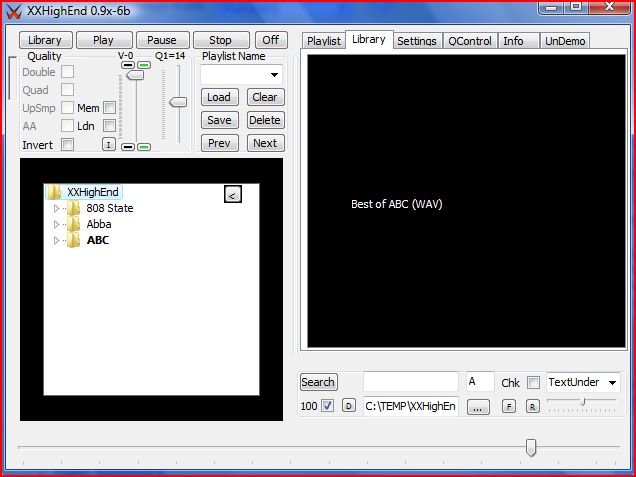Start playback with the Play button
Viewport: 636px width, 477px height.
(x=104, y=40)
